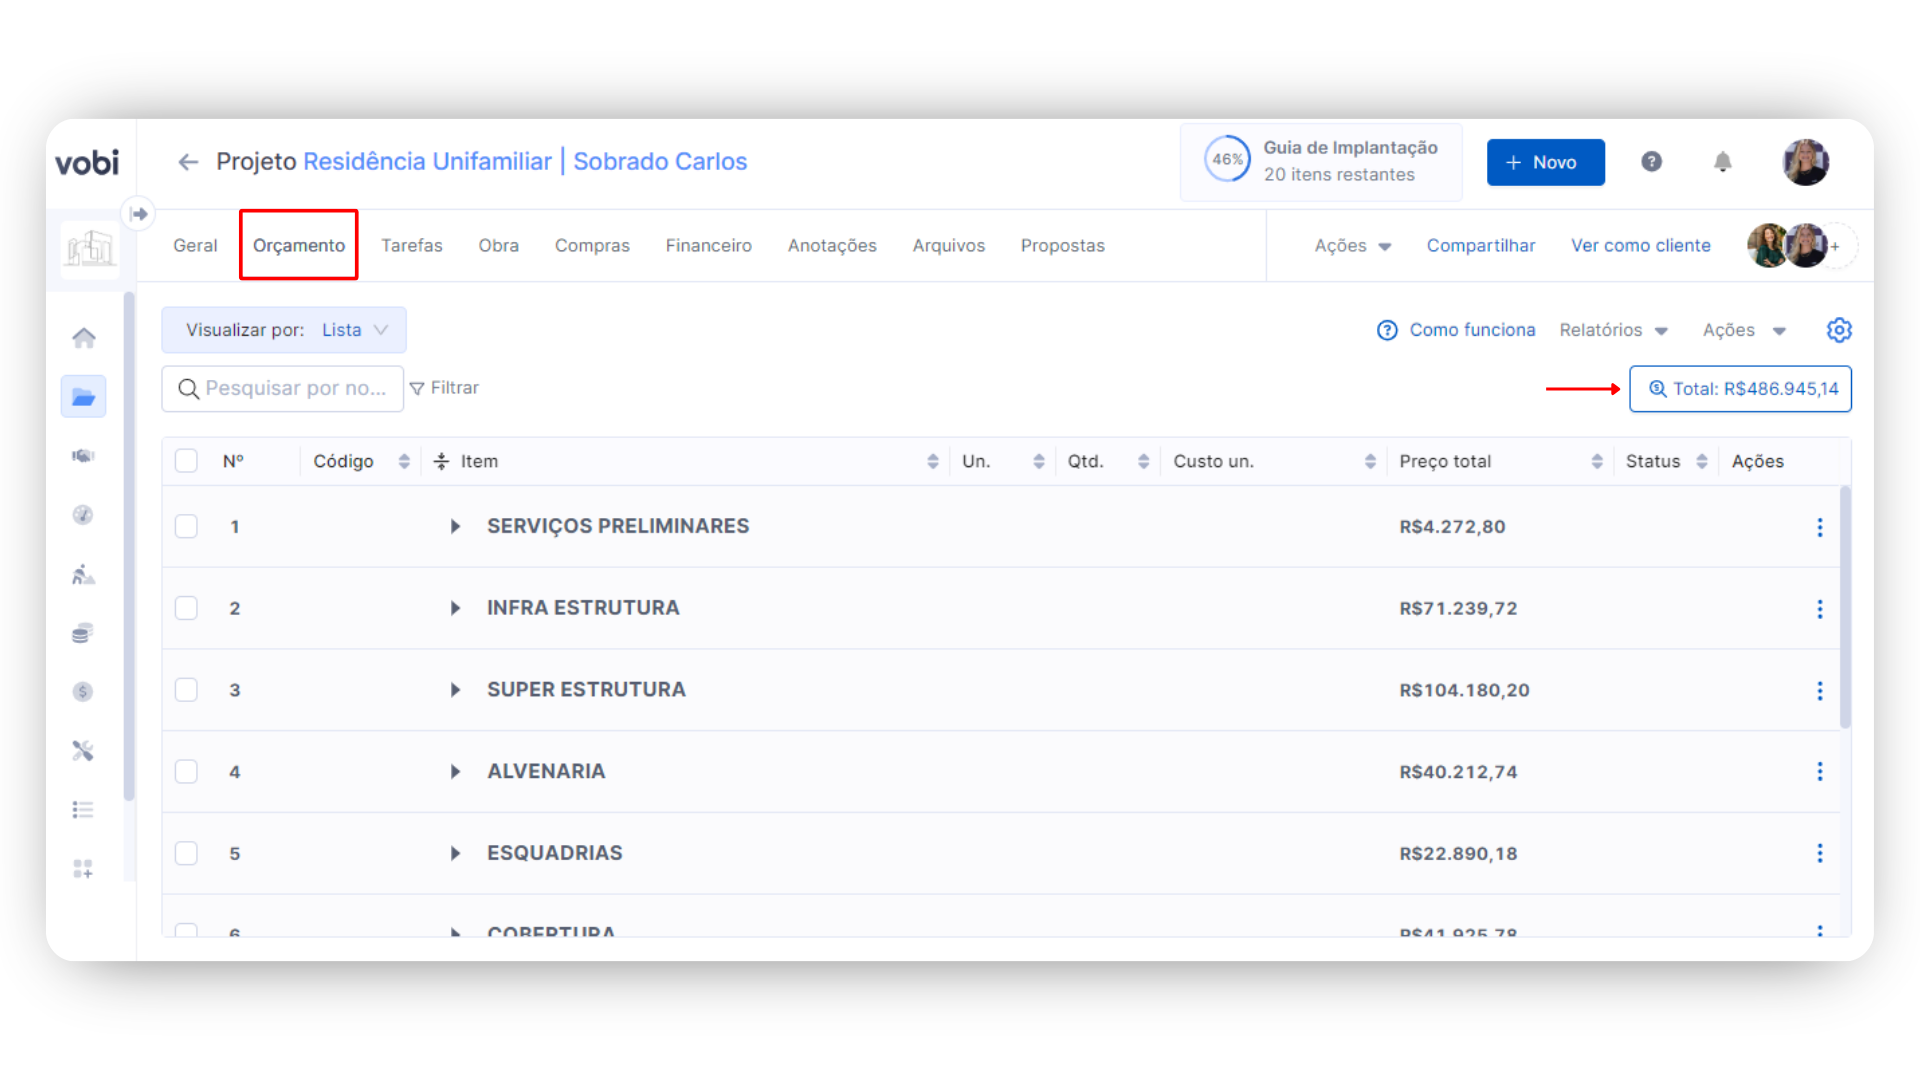Tick the SUPER ESTRUTURA row checkbox
1920x1080 pixels.
click(186, 690)
